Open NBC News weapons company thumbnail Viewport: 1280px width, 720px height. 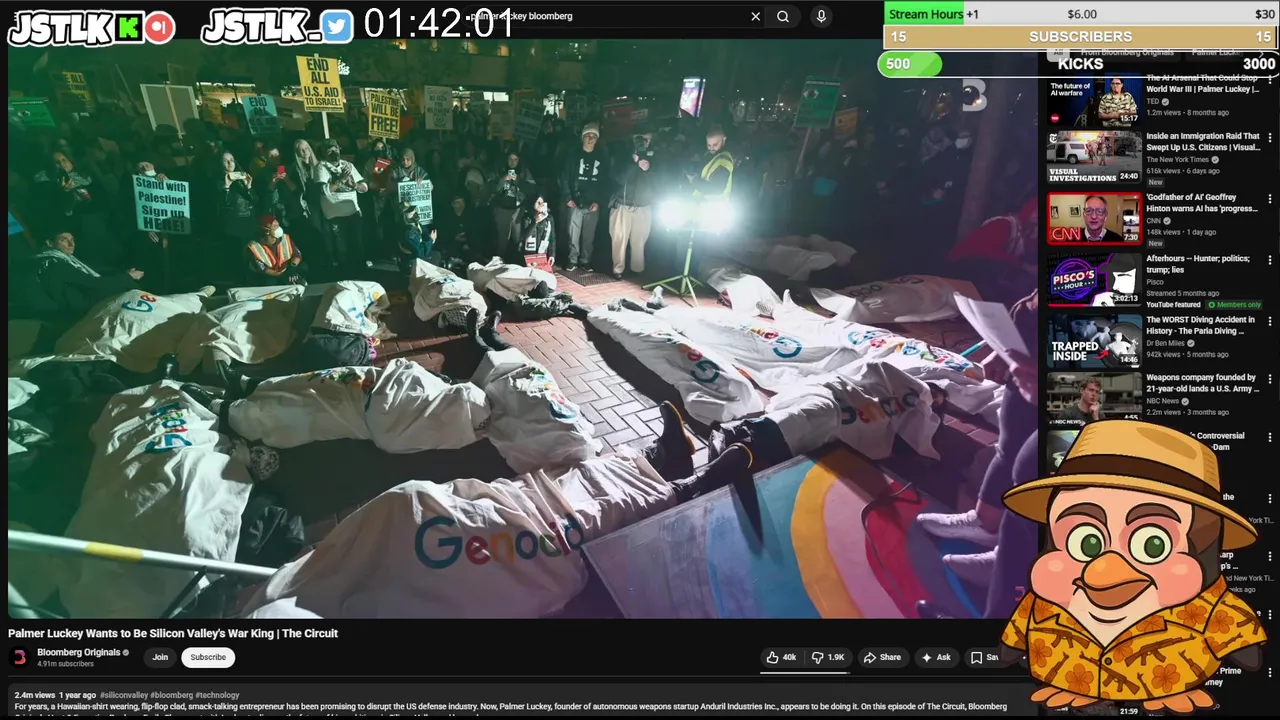(x=1094, y=398)
